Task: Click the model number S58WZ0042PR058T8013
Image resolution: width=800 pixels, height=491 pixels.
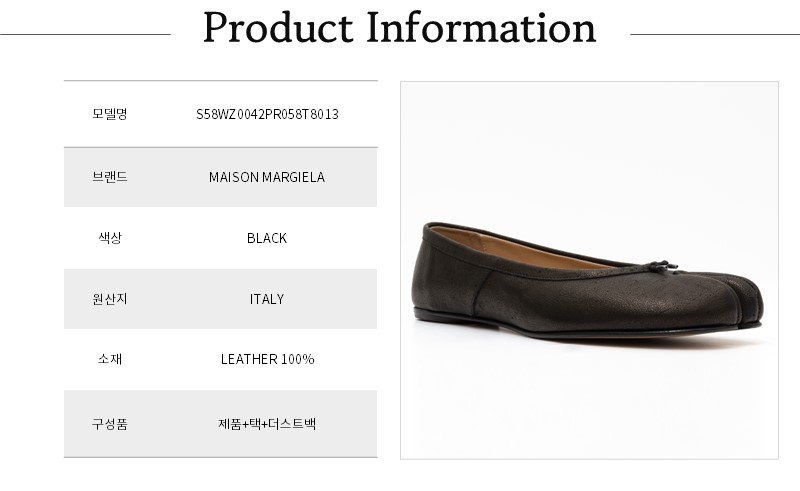Action: (267, 114)
